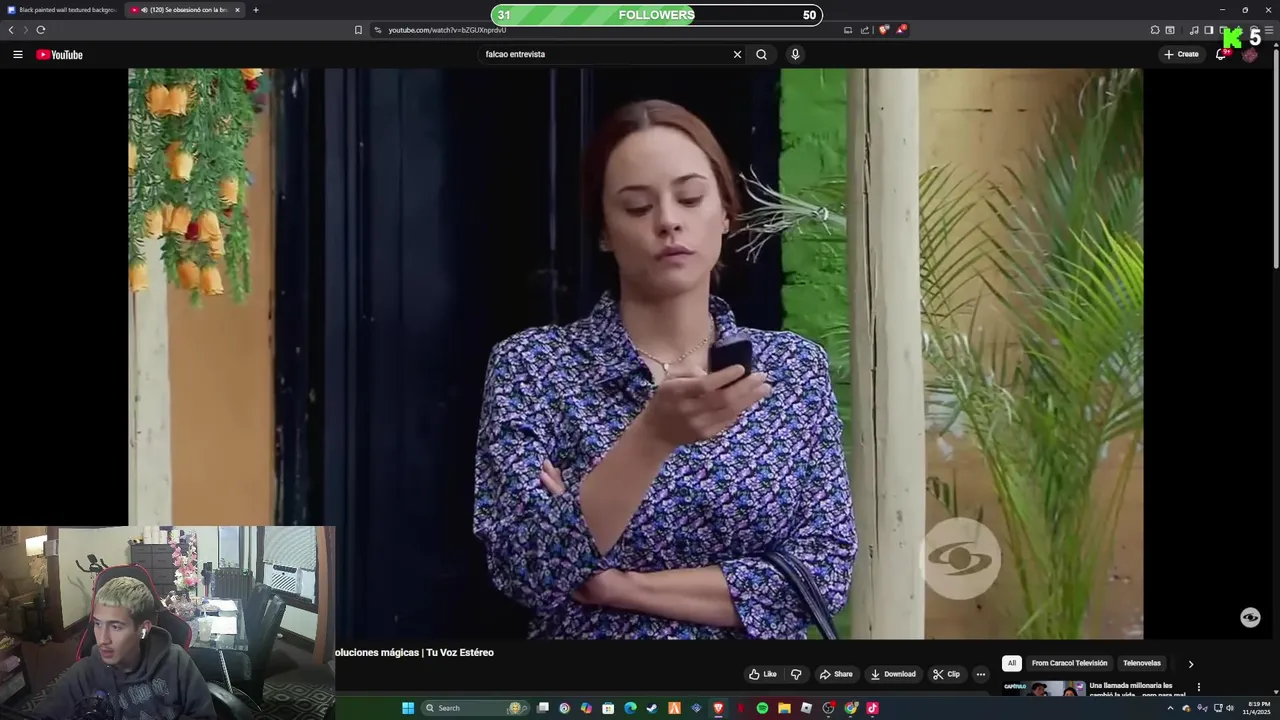Open Windows Start menu
The width and height of the screenshot is (1280, 720).
408,708
